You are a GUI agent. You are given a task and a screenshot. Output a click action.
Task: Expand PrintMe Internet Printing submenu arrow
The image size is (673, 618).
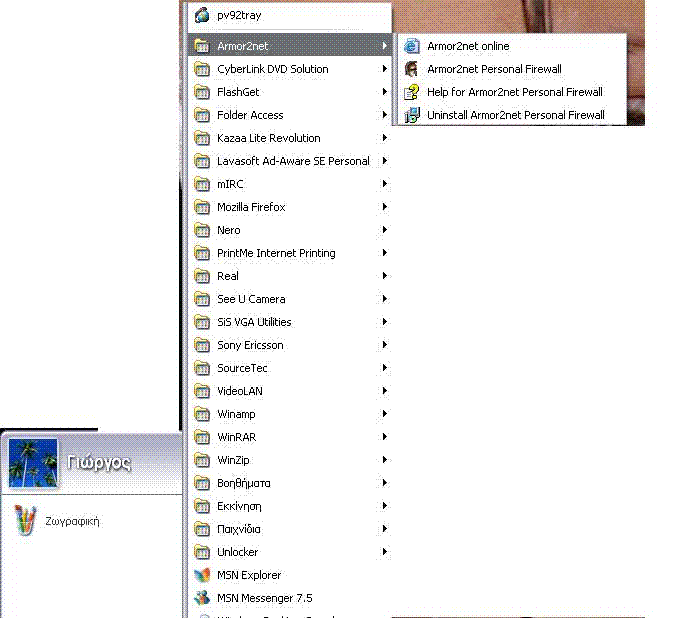[x=385, y=253]
